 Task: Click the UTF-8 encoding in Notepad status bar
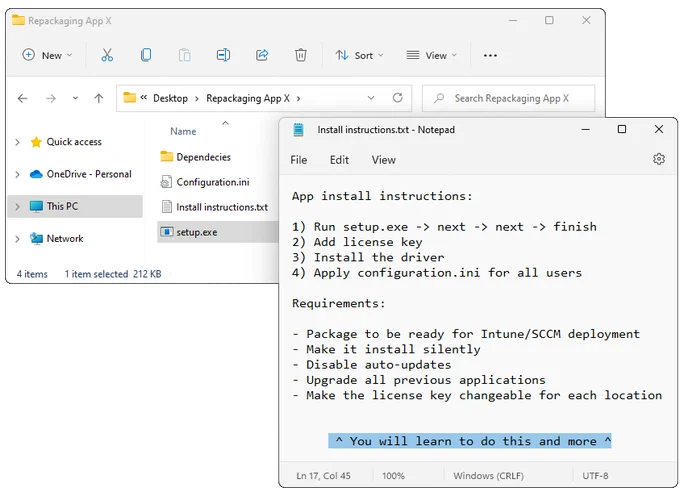tap(595, 476)
